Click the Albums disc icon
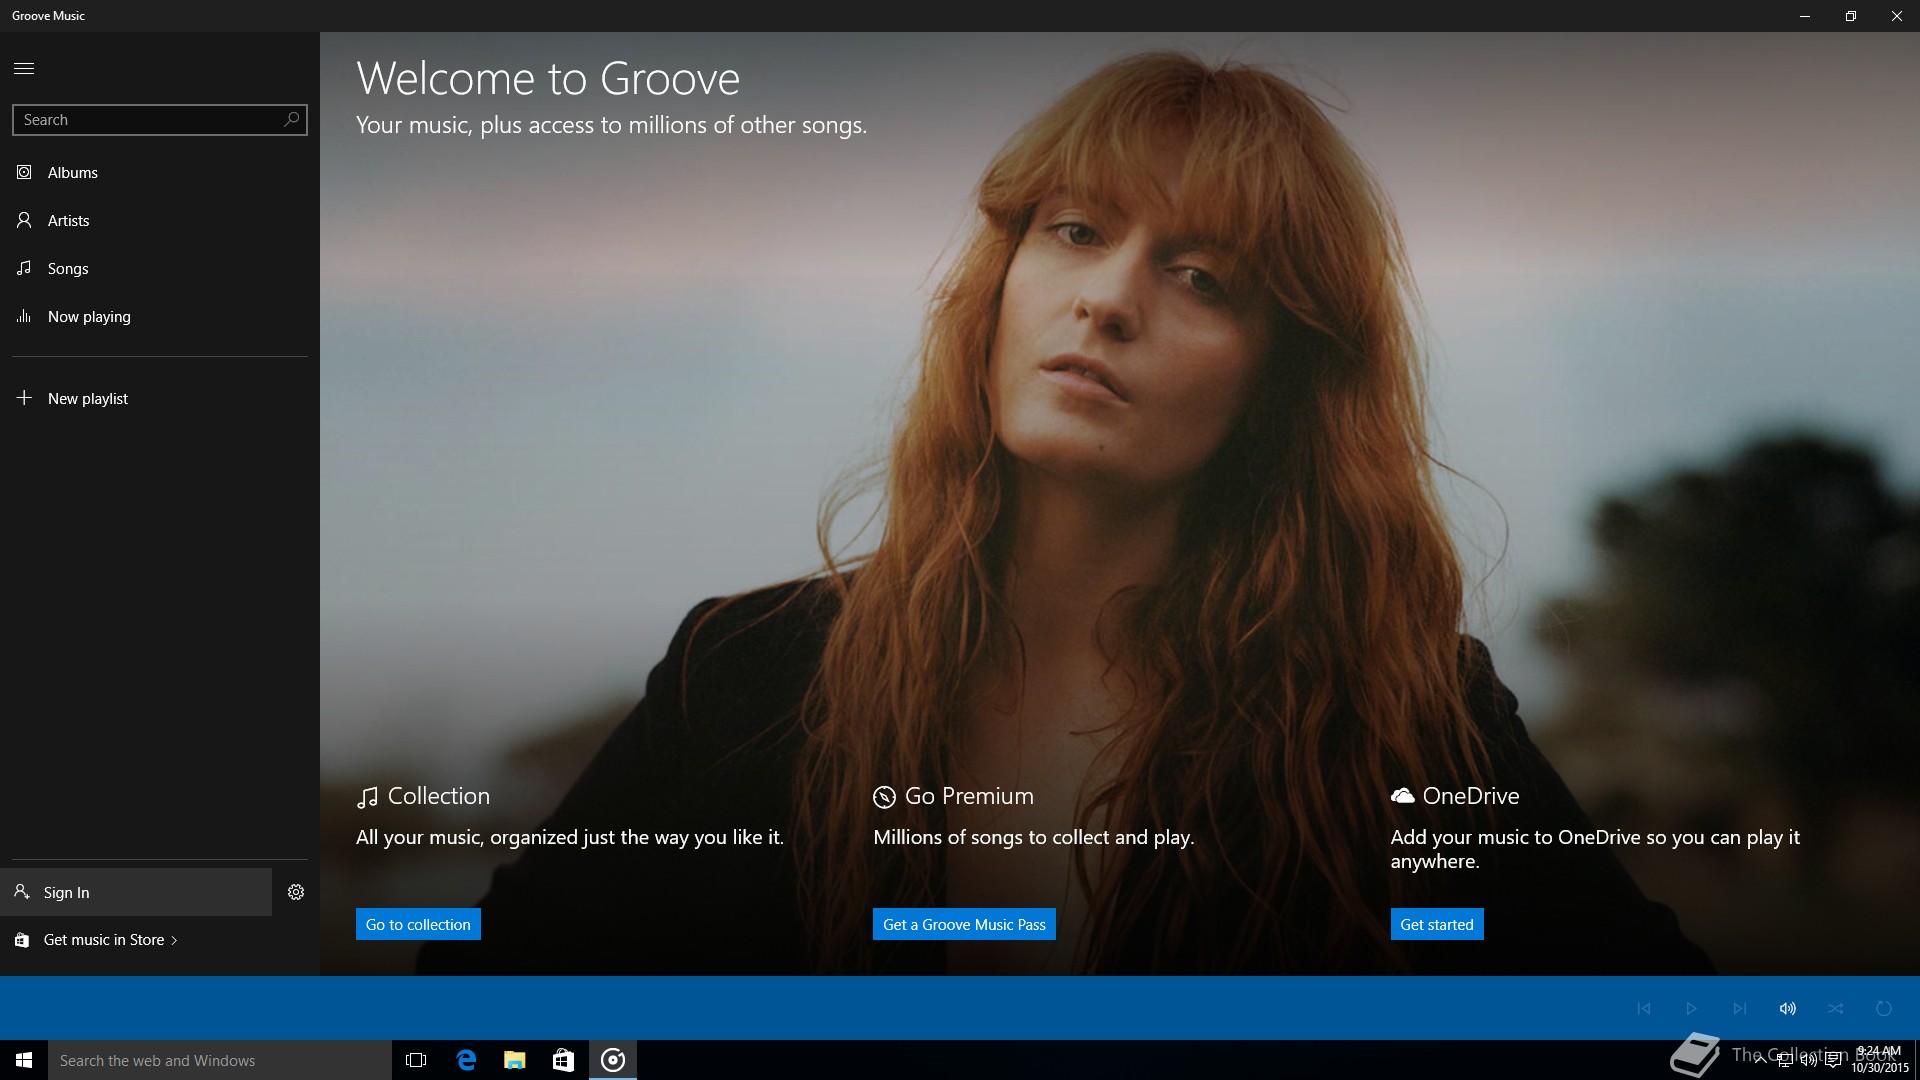 (x=24, y=172)
